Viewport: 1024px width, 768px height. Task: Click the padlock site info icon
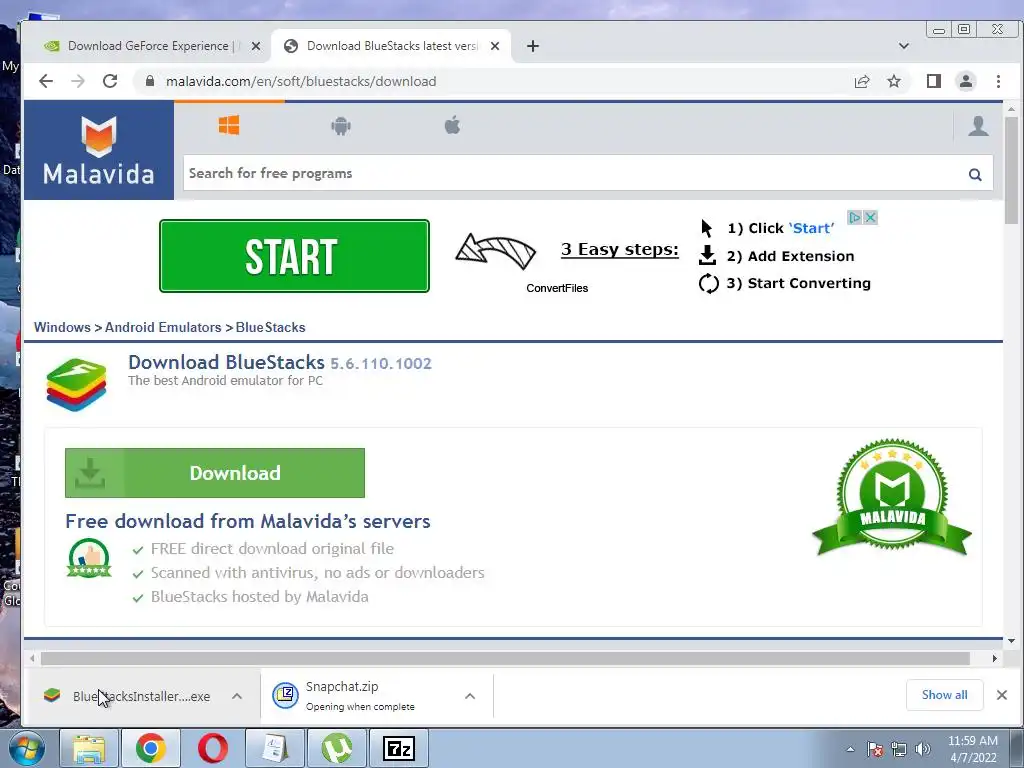pos(150,81)
